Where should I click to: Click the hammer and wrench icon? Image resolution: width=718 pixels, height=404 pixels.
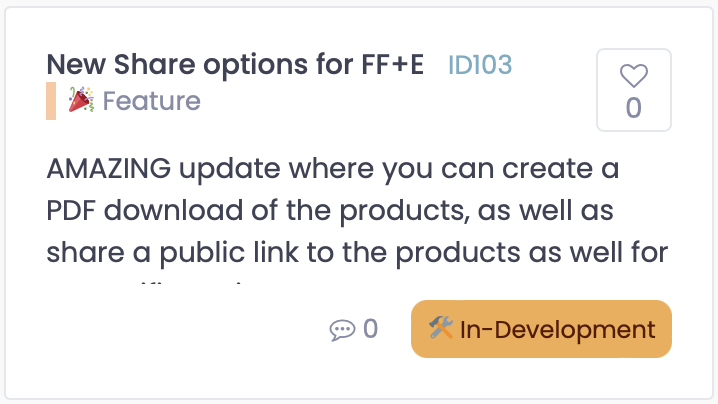(x=441, y=327)
